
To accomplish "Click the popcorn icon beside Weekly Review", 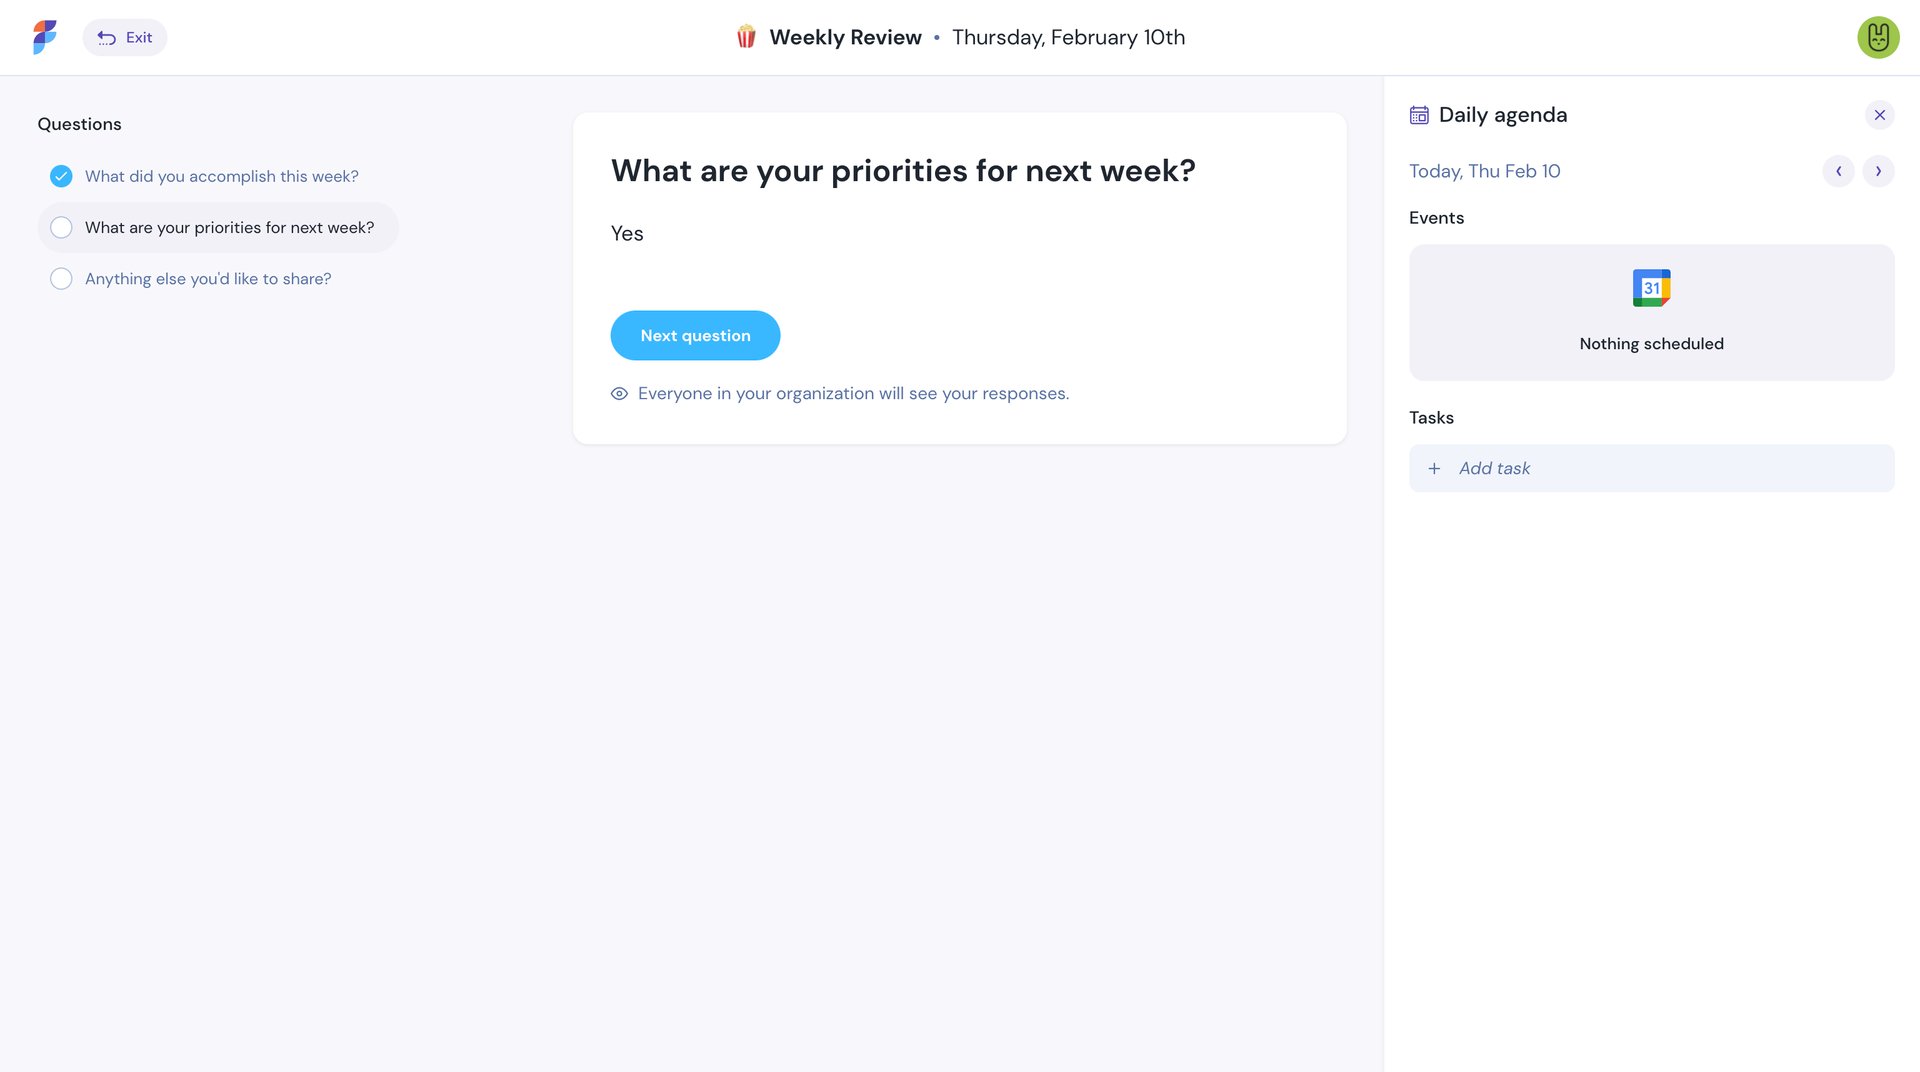I will [x=743, y=37].
